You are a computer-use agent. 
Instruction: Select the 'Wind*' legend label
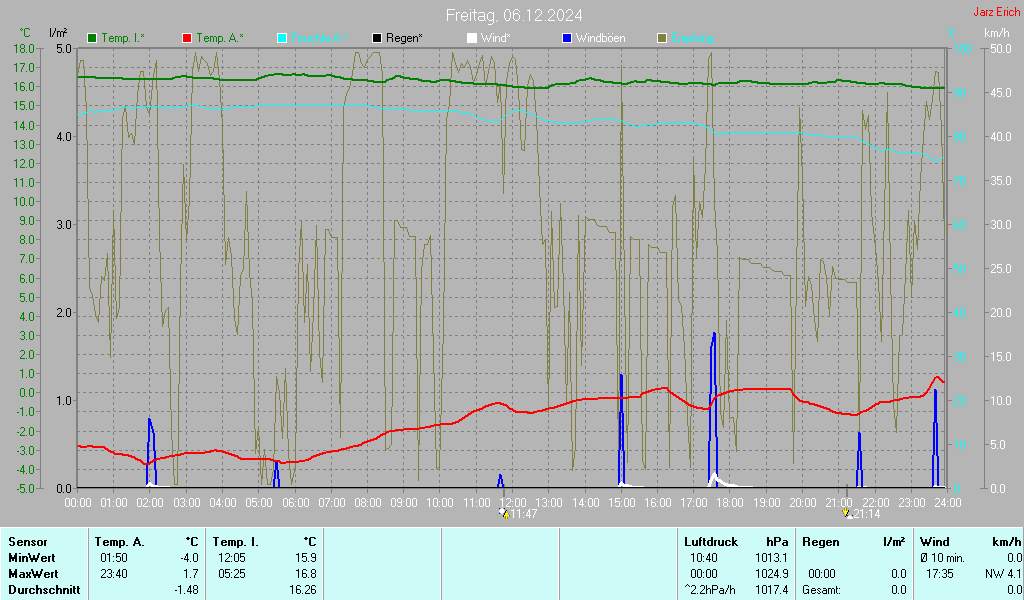click(x=495, y=39)
